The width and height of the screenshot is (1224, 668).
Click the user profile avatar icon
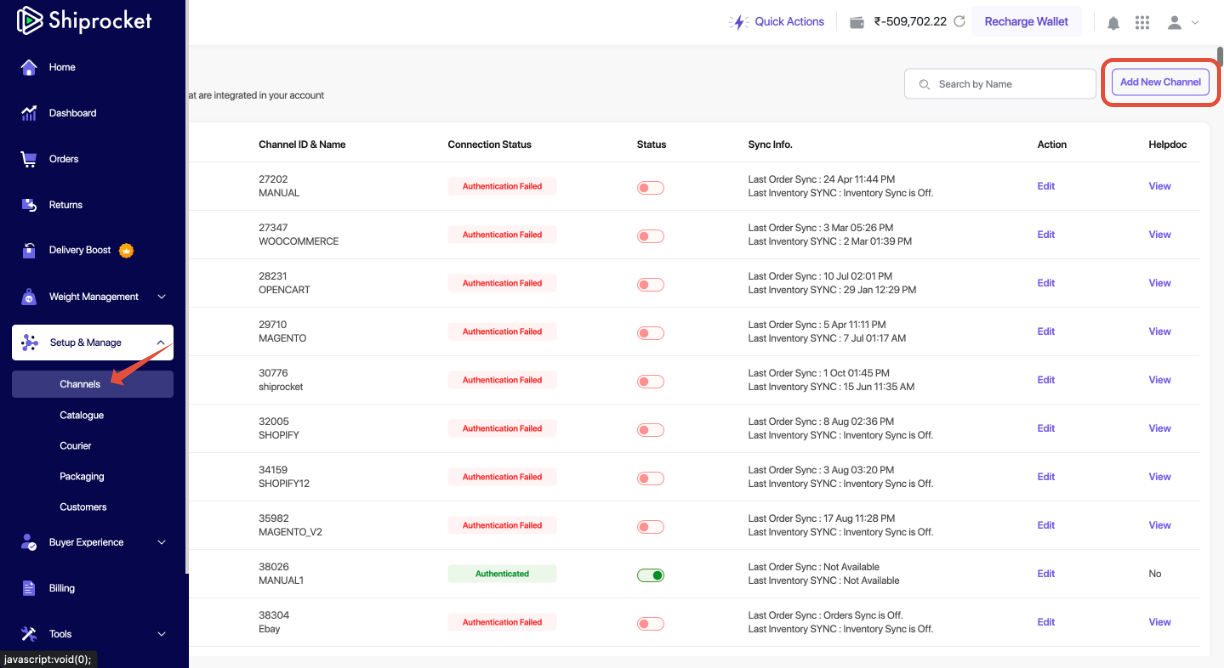click(x=1175, y=22)
